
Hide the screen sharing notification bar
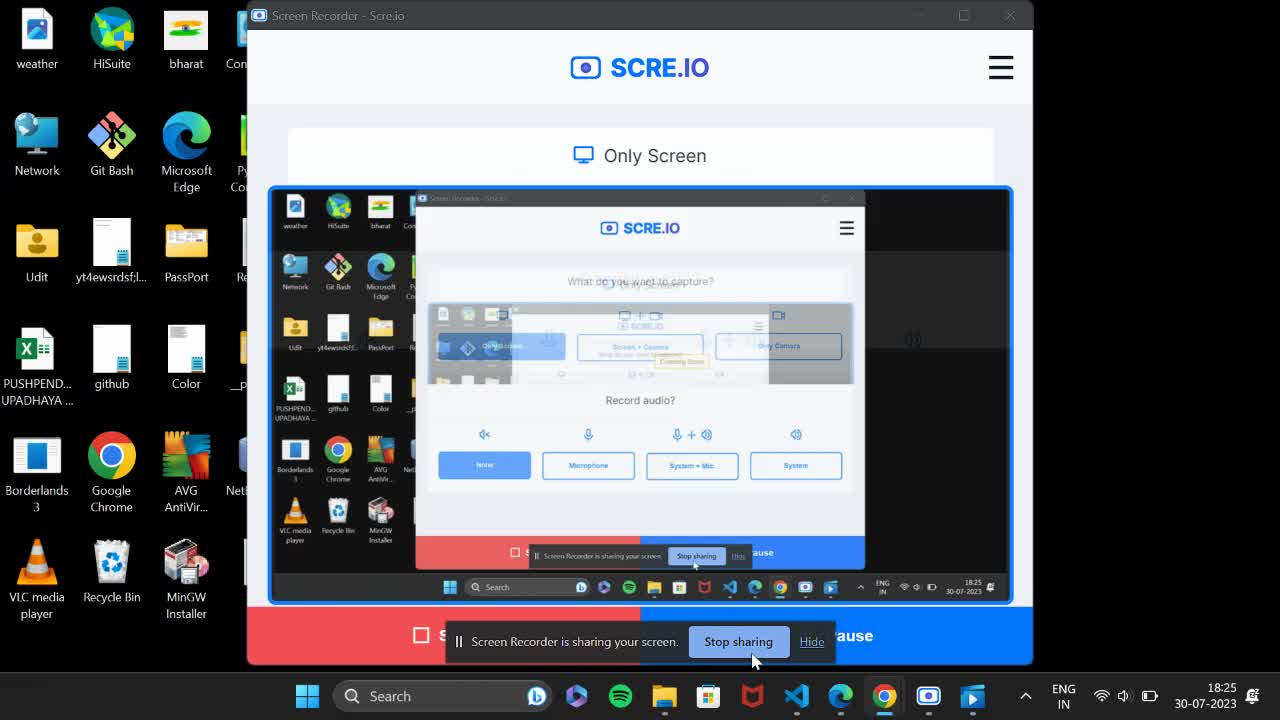pos(812,642)
